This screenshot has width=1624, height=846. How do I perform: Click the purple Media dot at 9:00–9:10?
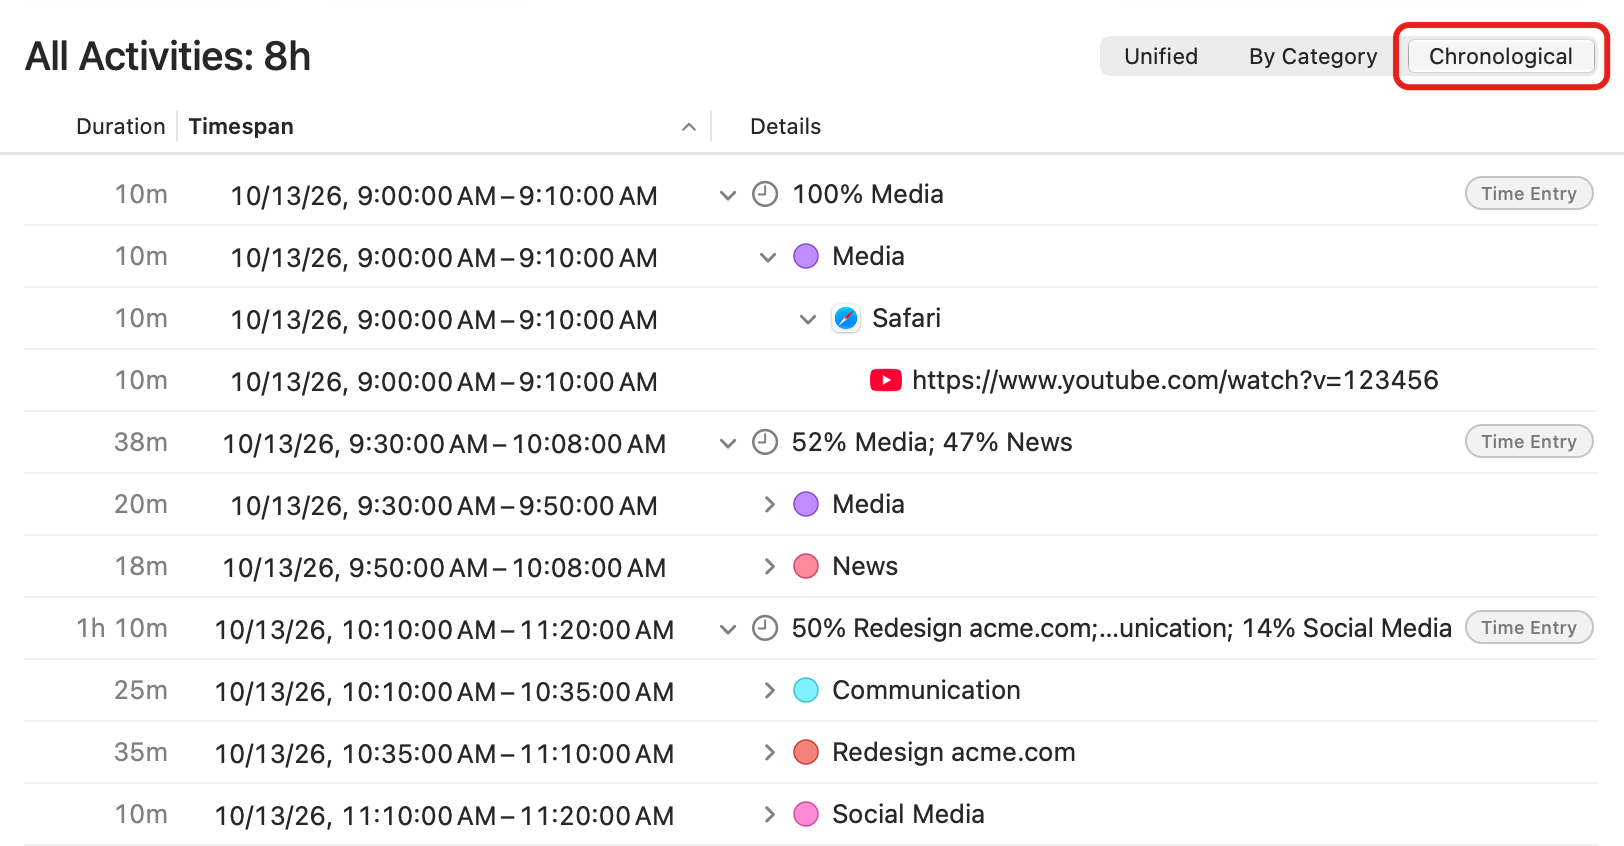coord(806,256)
